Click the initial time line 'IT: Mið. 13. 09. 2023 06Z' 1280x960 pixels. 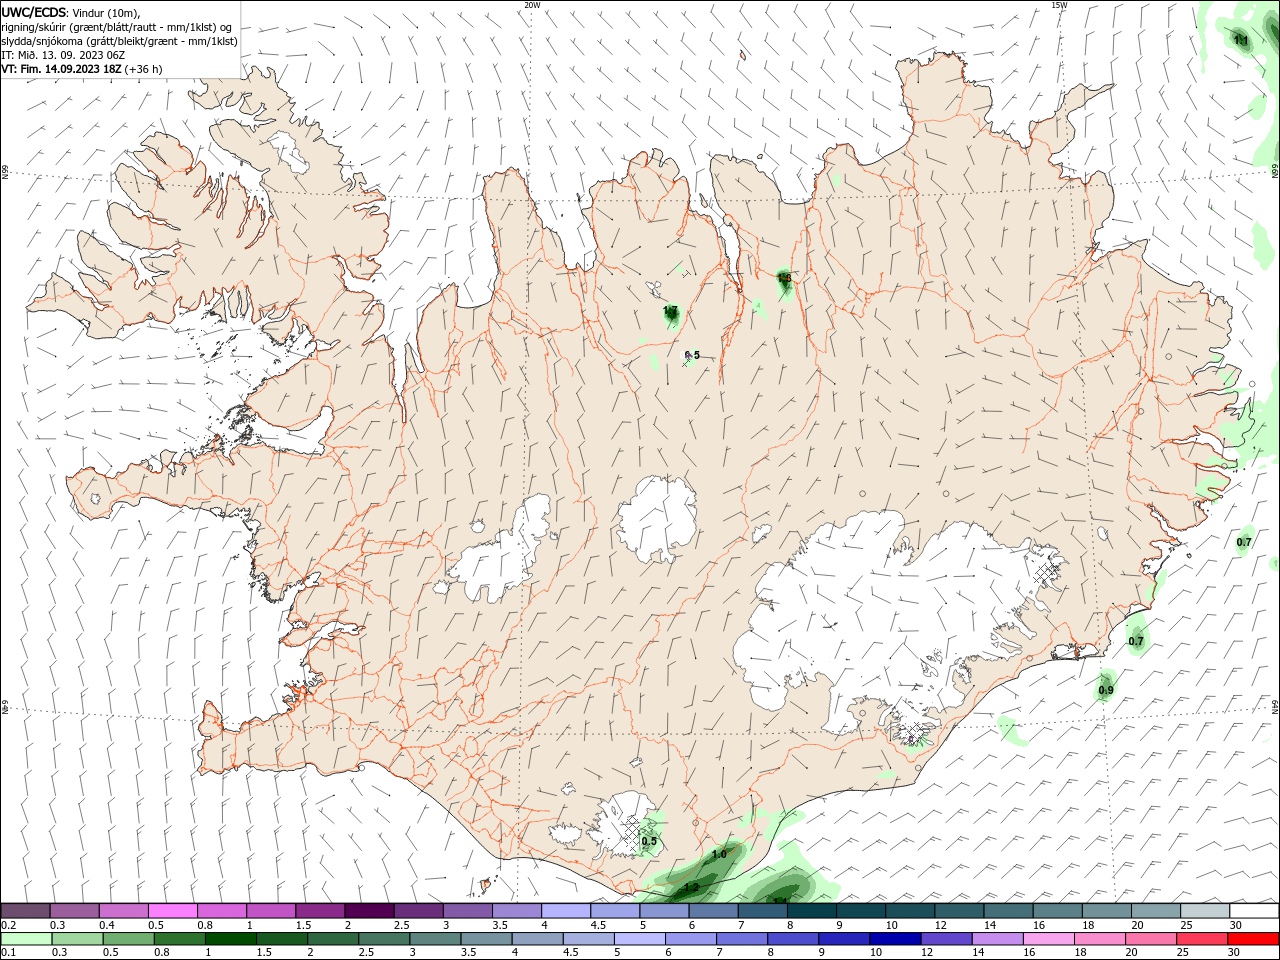pyautogui.click(x=62, y=55)
